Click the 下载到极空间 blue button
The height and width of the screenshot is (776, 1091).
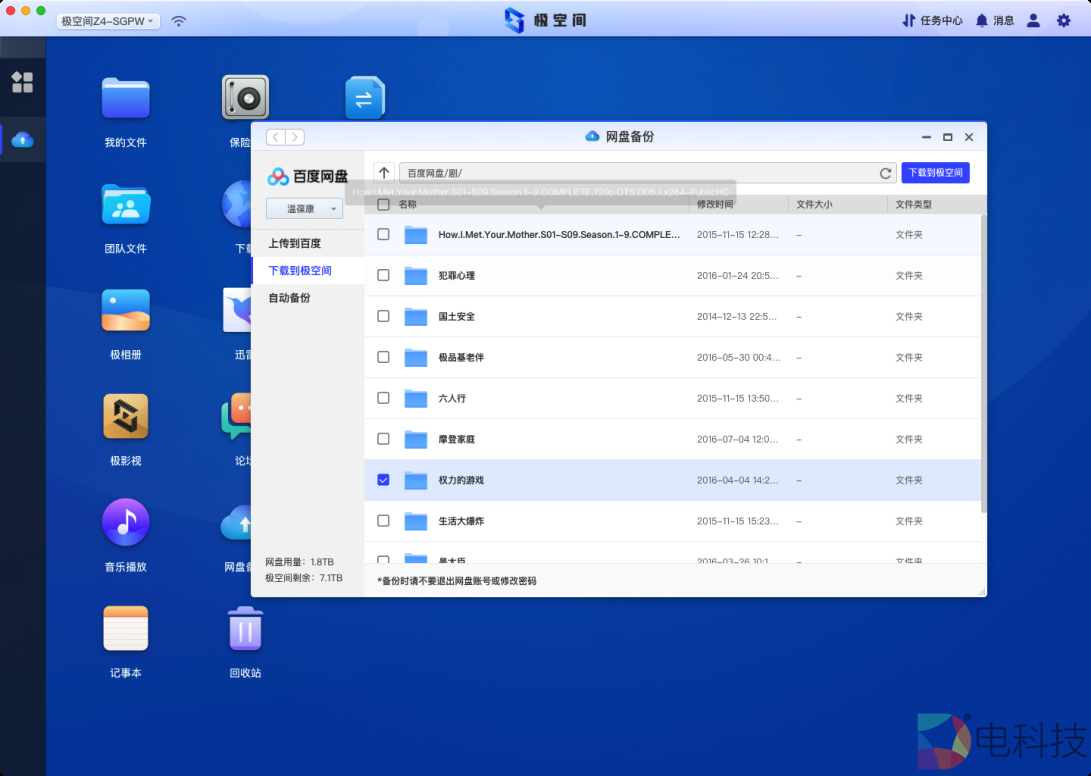[x=935, y=172]
